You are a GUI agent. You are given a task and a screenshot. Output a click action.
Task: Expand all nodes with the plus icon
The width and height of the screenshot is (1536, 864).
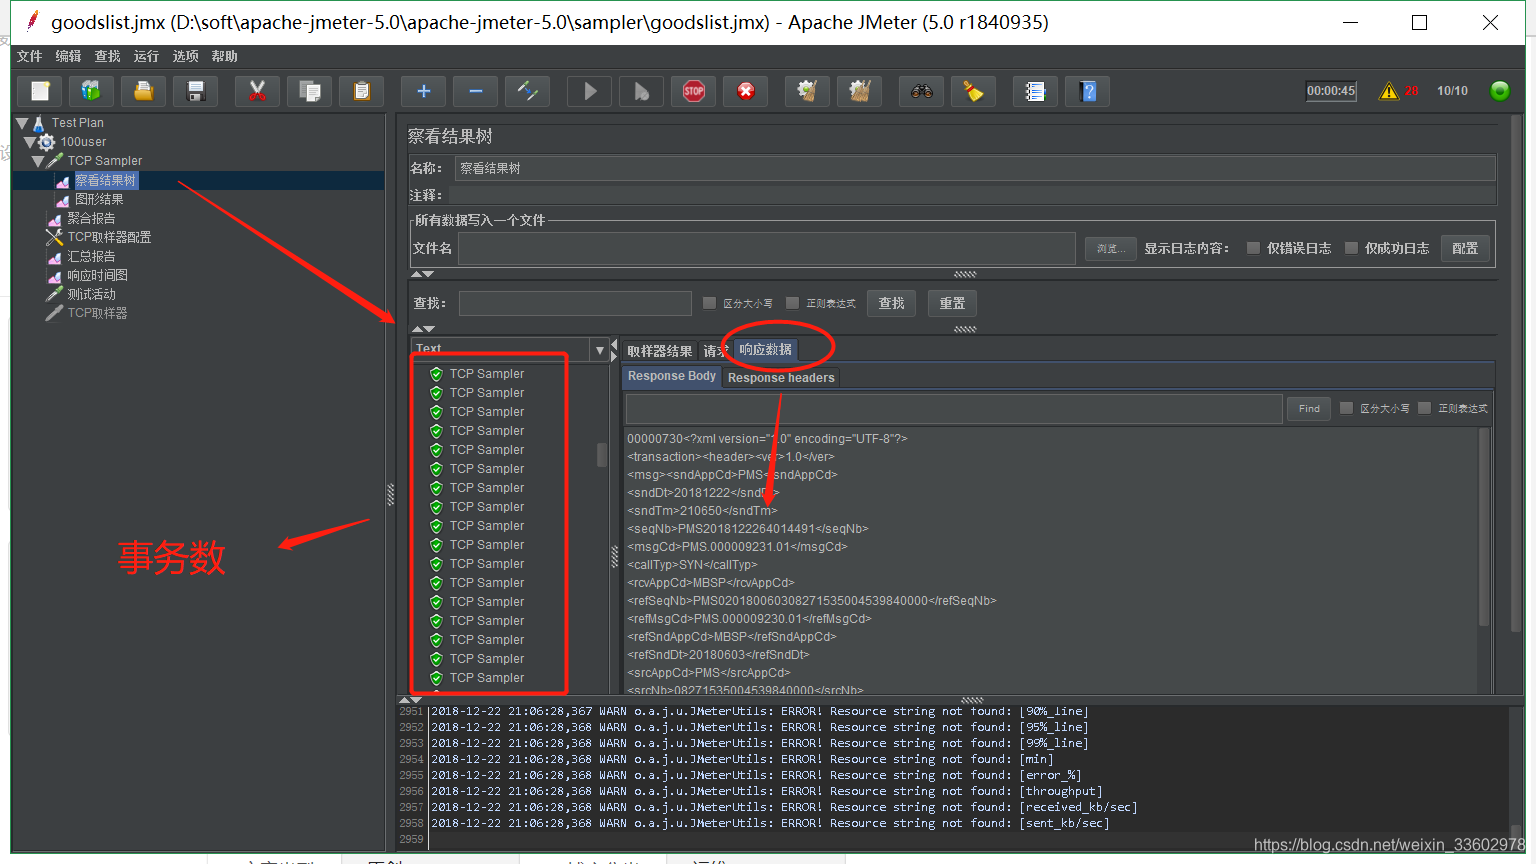click(423, 91)
